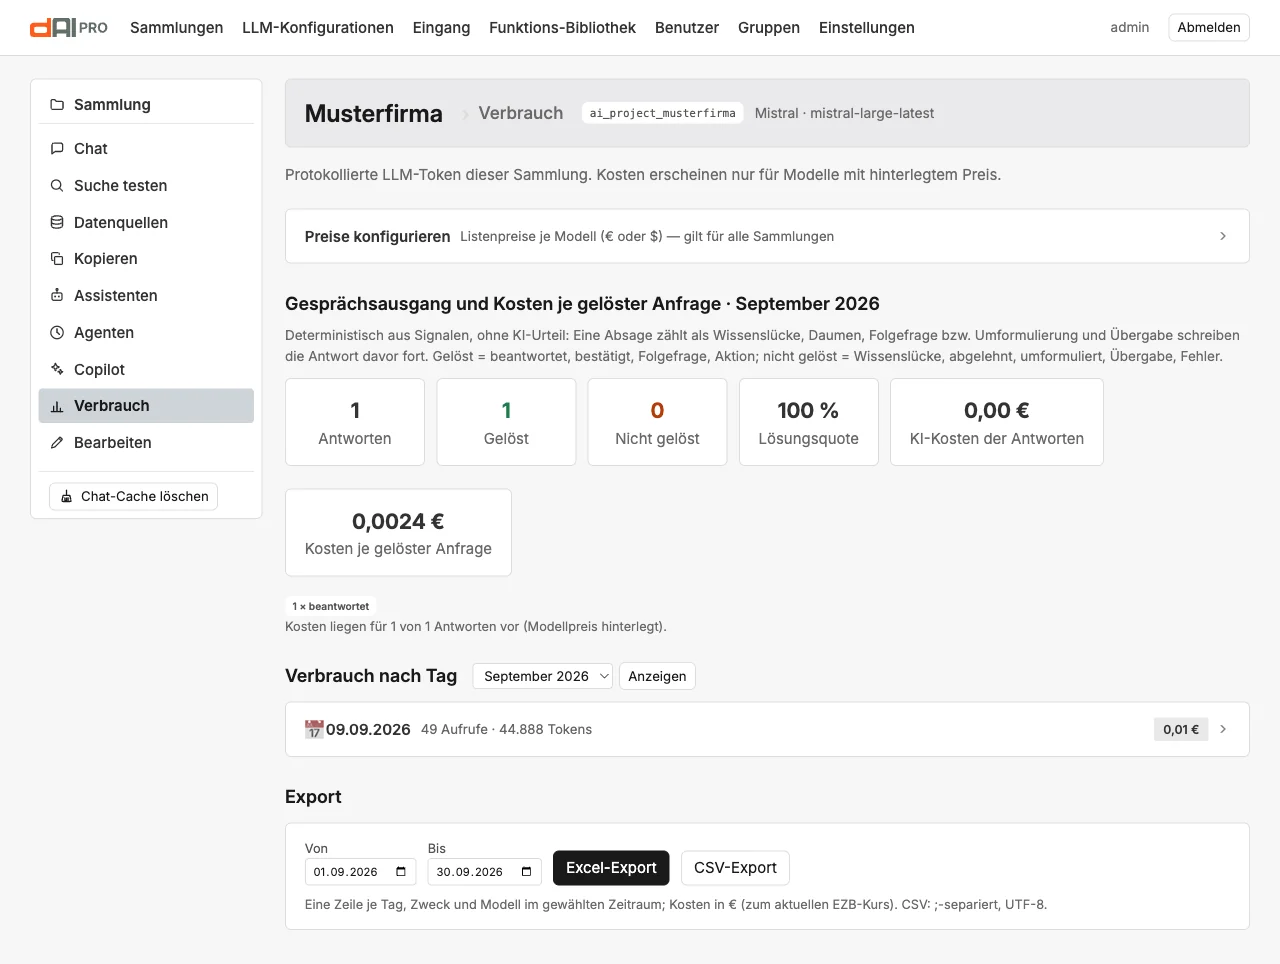Open the date picker icon in Bis field
Viewport: 1280px width, 964px height.
(527, 872)
